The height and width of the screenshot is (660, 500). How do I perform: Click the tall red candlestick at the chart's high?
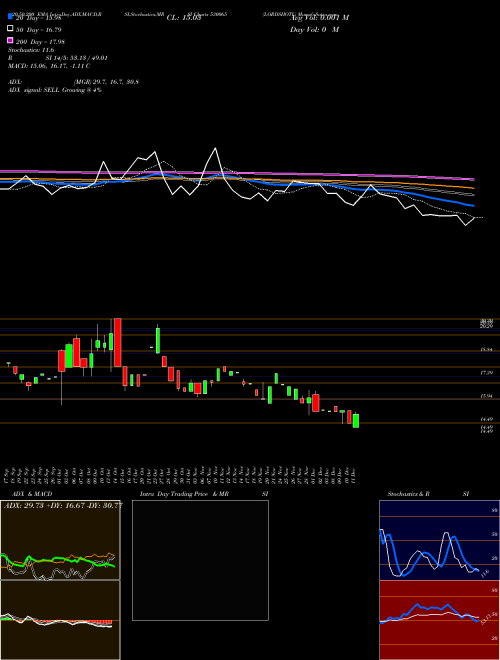pyautogui.click(x=118, y=342)
